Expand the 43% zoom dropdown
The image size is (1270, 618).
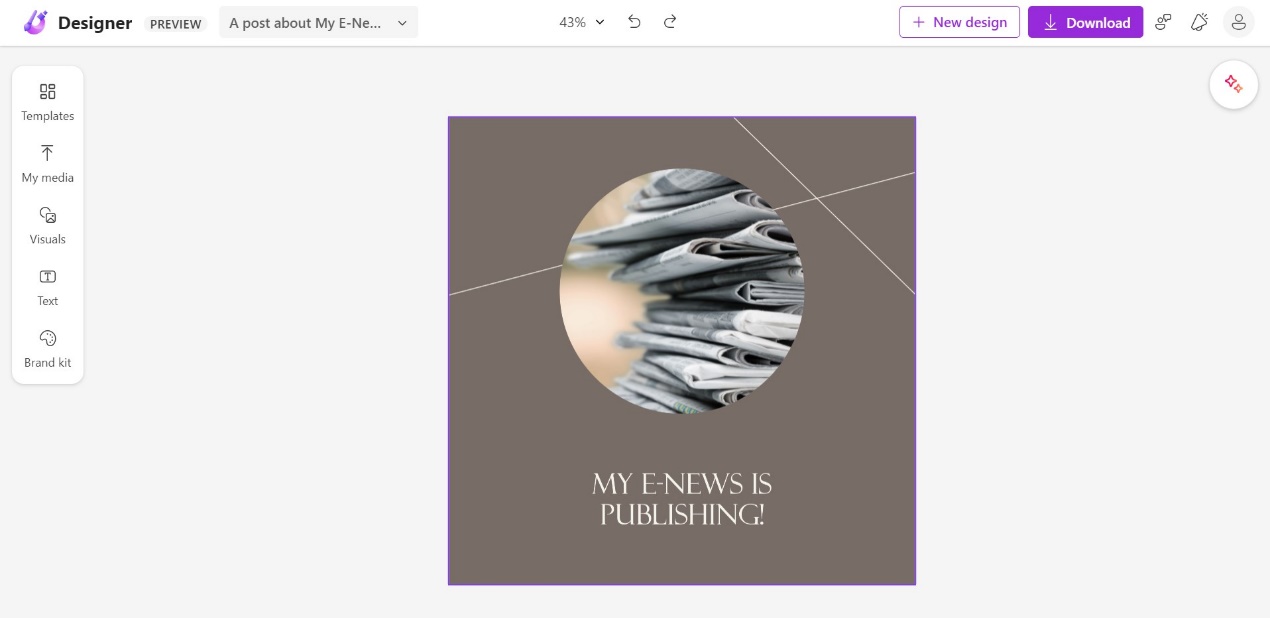tap(582, 22)
